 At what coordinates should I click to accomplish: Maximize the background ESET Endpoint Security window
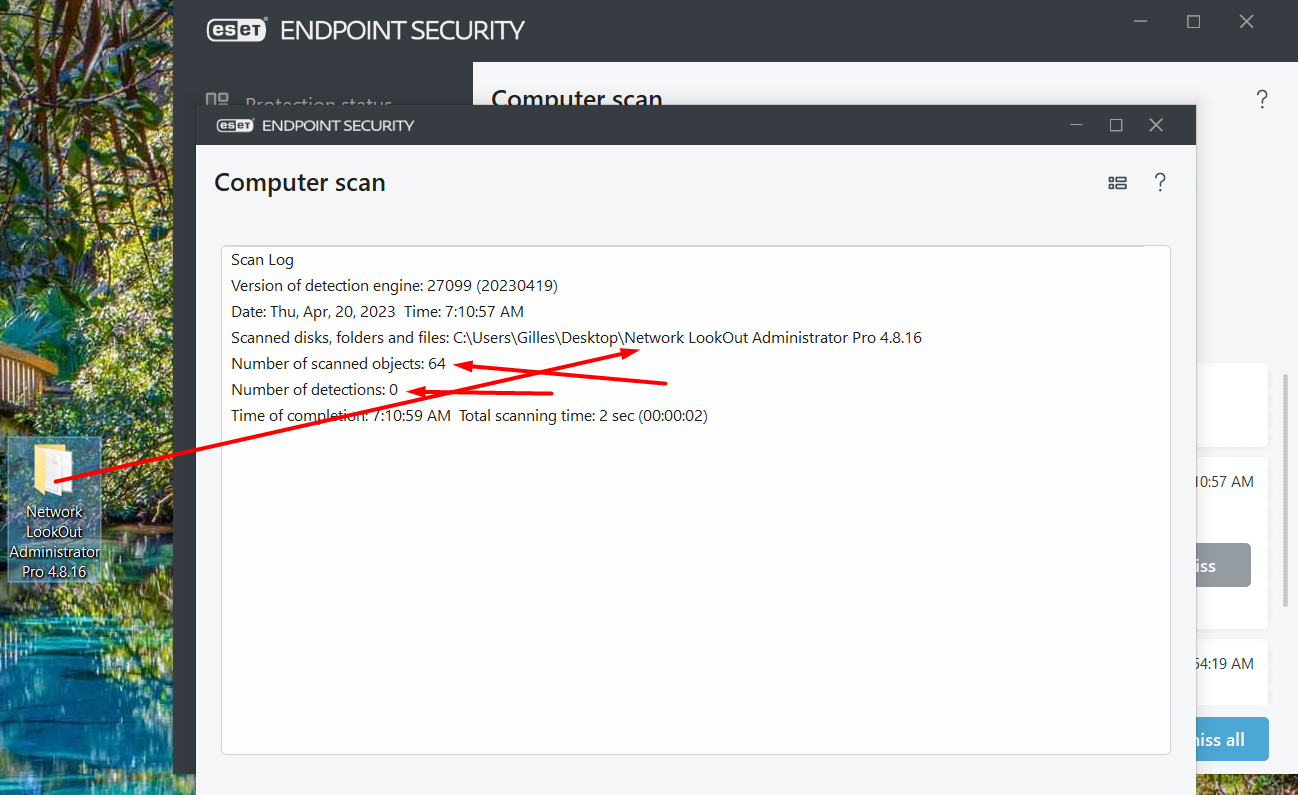pyautogui.click(x=1193, y=21)
